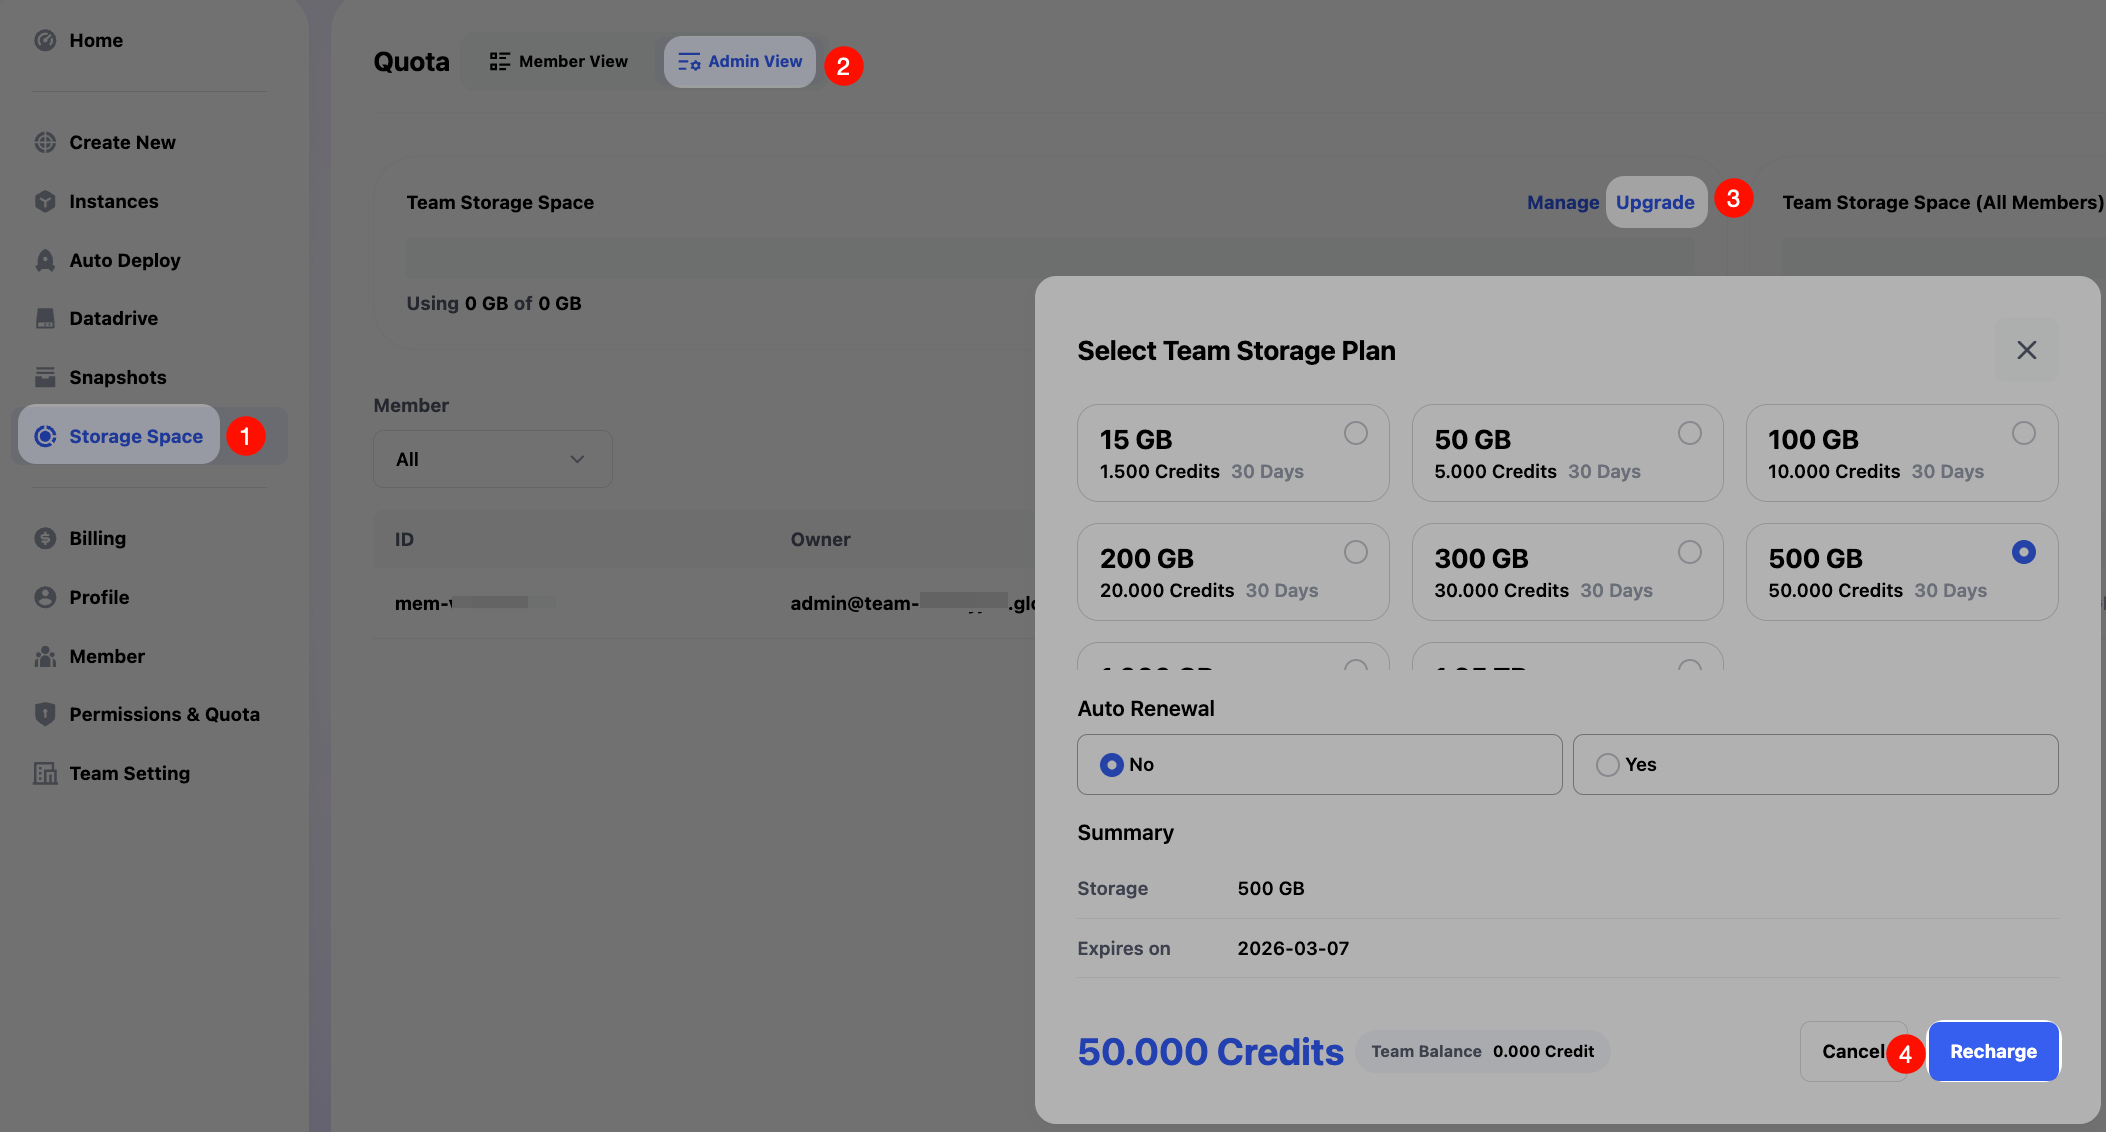Click the Permissions & Quota shield icon
This screenshot has width=2106, height=1132.
45,714
